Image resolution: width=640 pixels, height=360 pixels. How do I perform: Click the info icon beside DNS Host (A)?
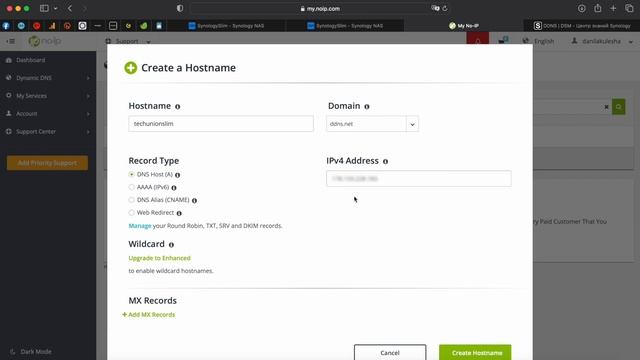coord(178,175)
